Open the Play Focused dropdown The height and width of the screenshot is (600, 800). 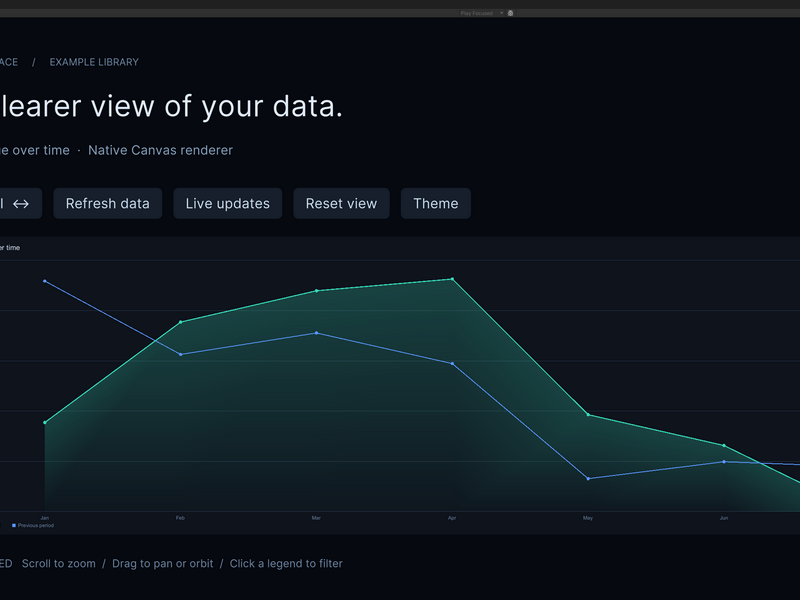tap(482, 13)
